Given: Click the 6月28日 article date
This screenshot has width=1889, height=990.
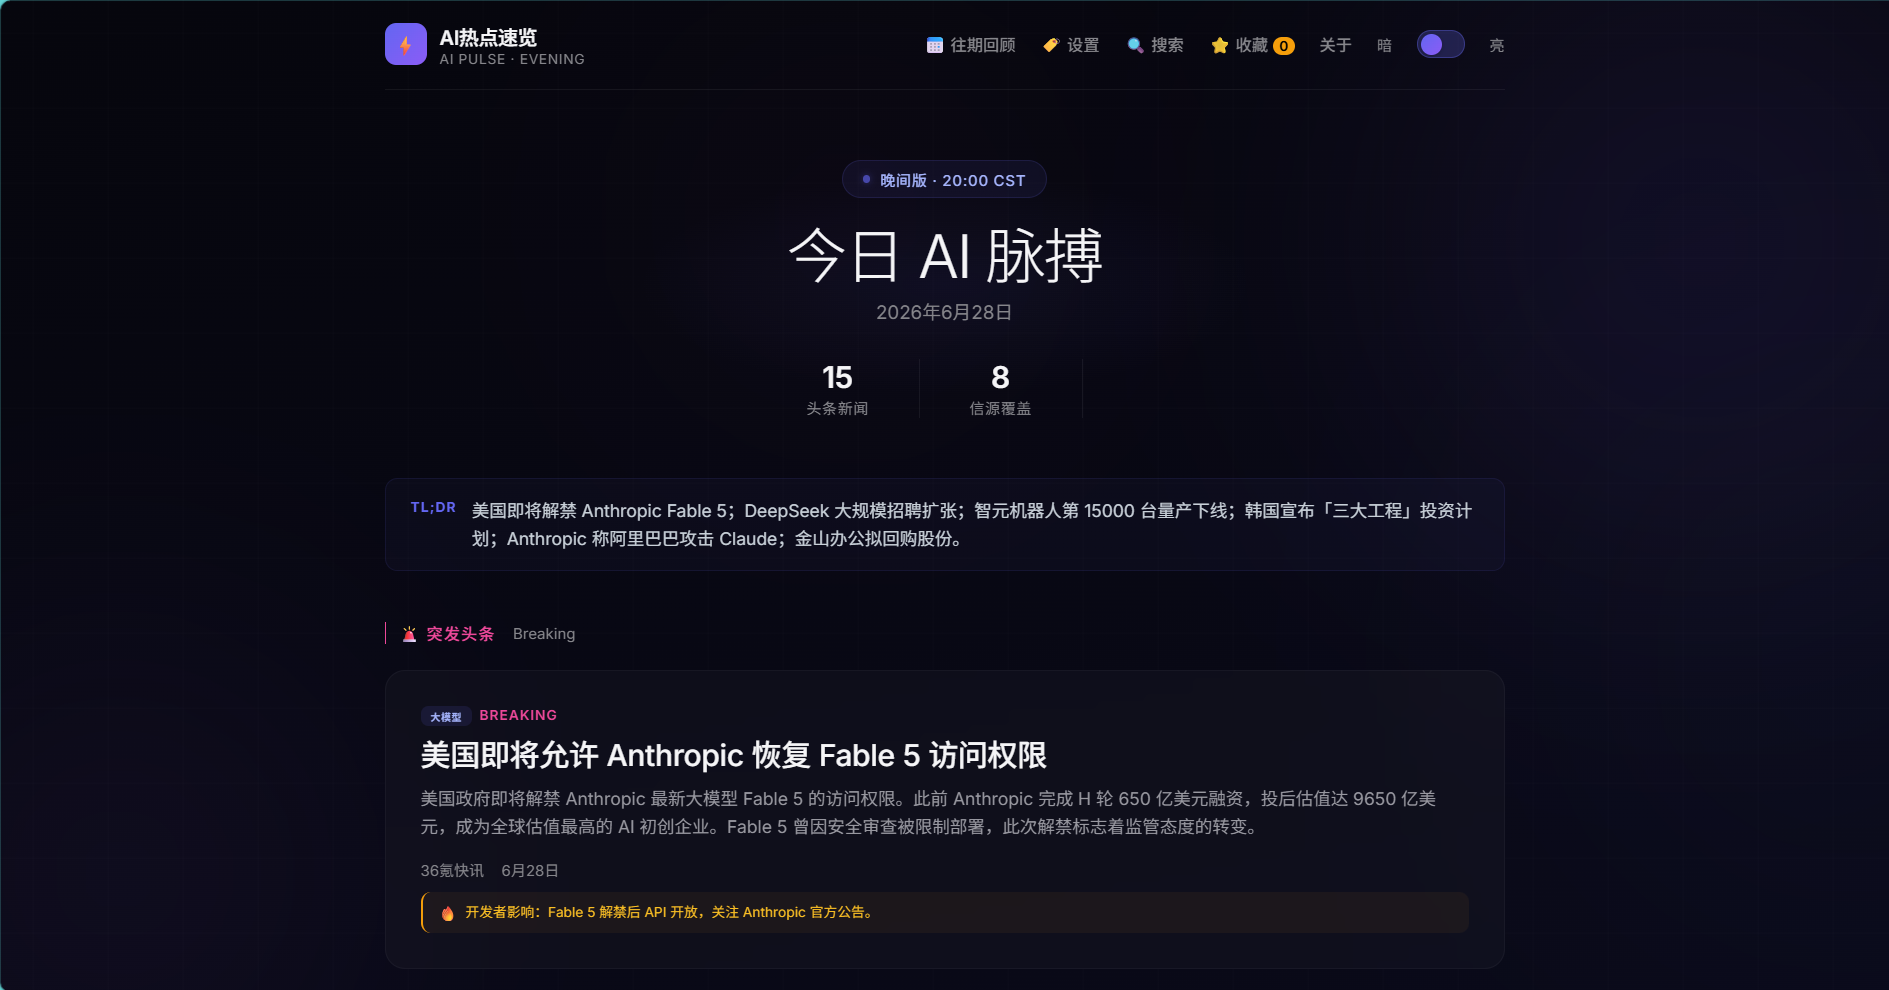Looking at the screenshot, I should click(x=530, y=871).
